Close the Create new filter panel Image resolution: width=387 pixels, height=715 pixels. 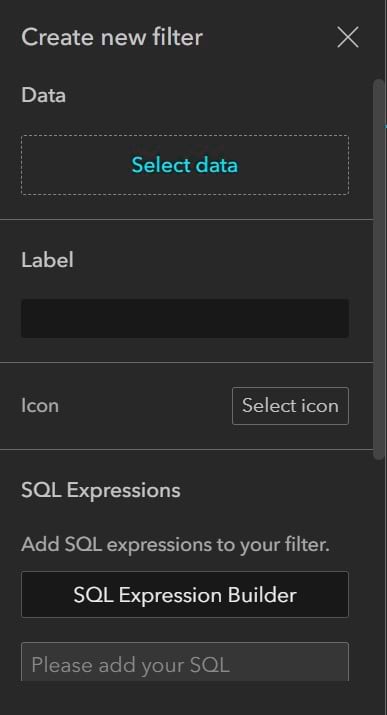coord(348,37)
